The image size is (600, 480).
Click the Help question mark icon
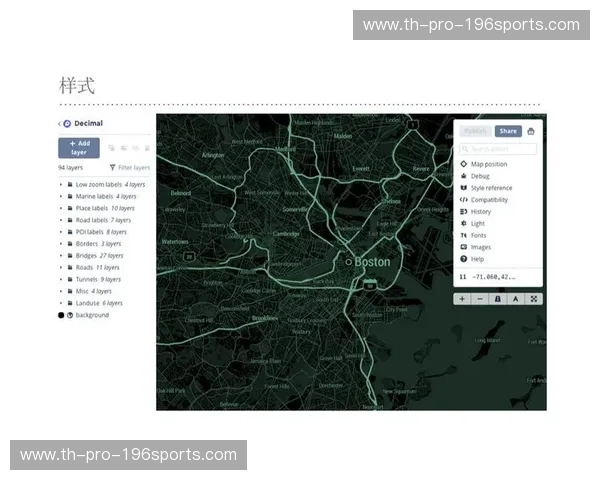pos(463,259)
